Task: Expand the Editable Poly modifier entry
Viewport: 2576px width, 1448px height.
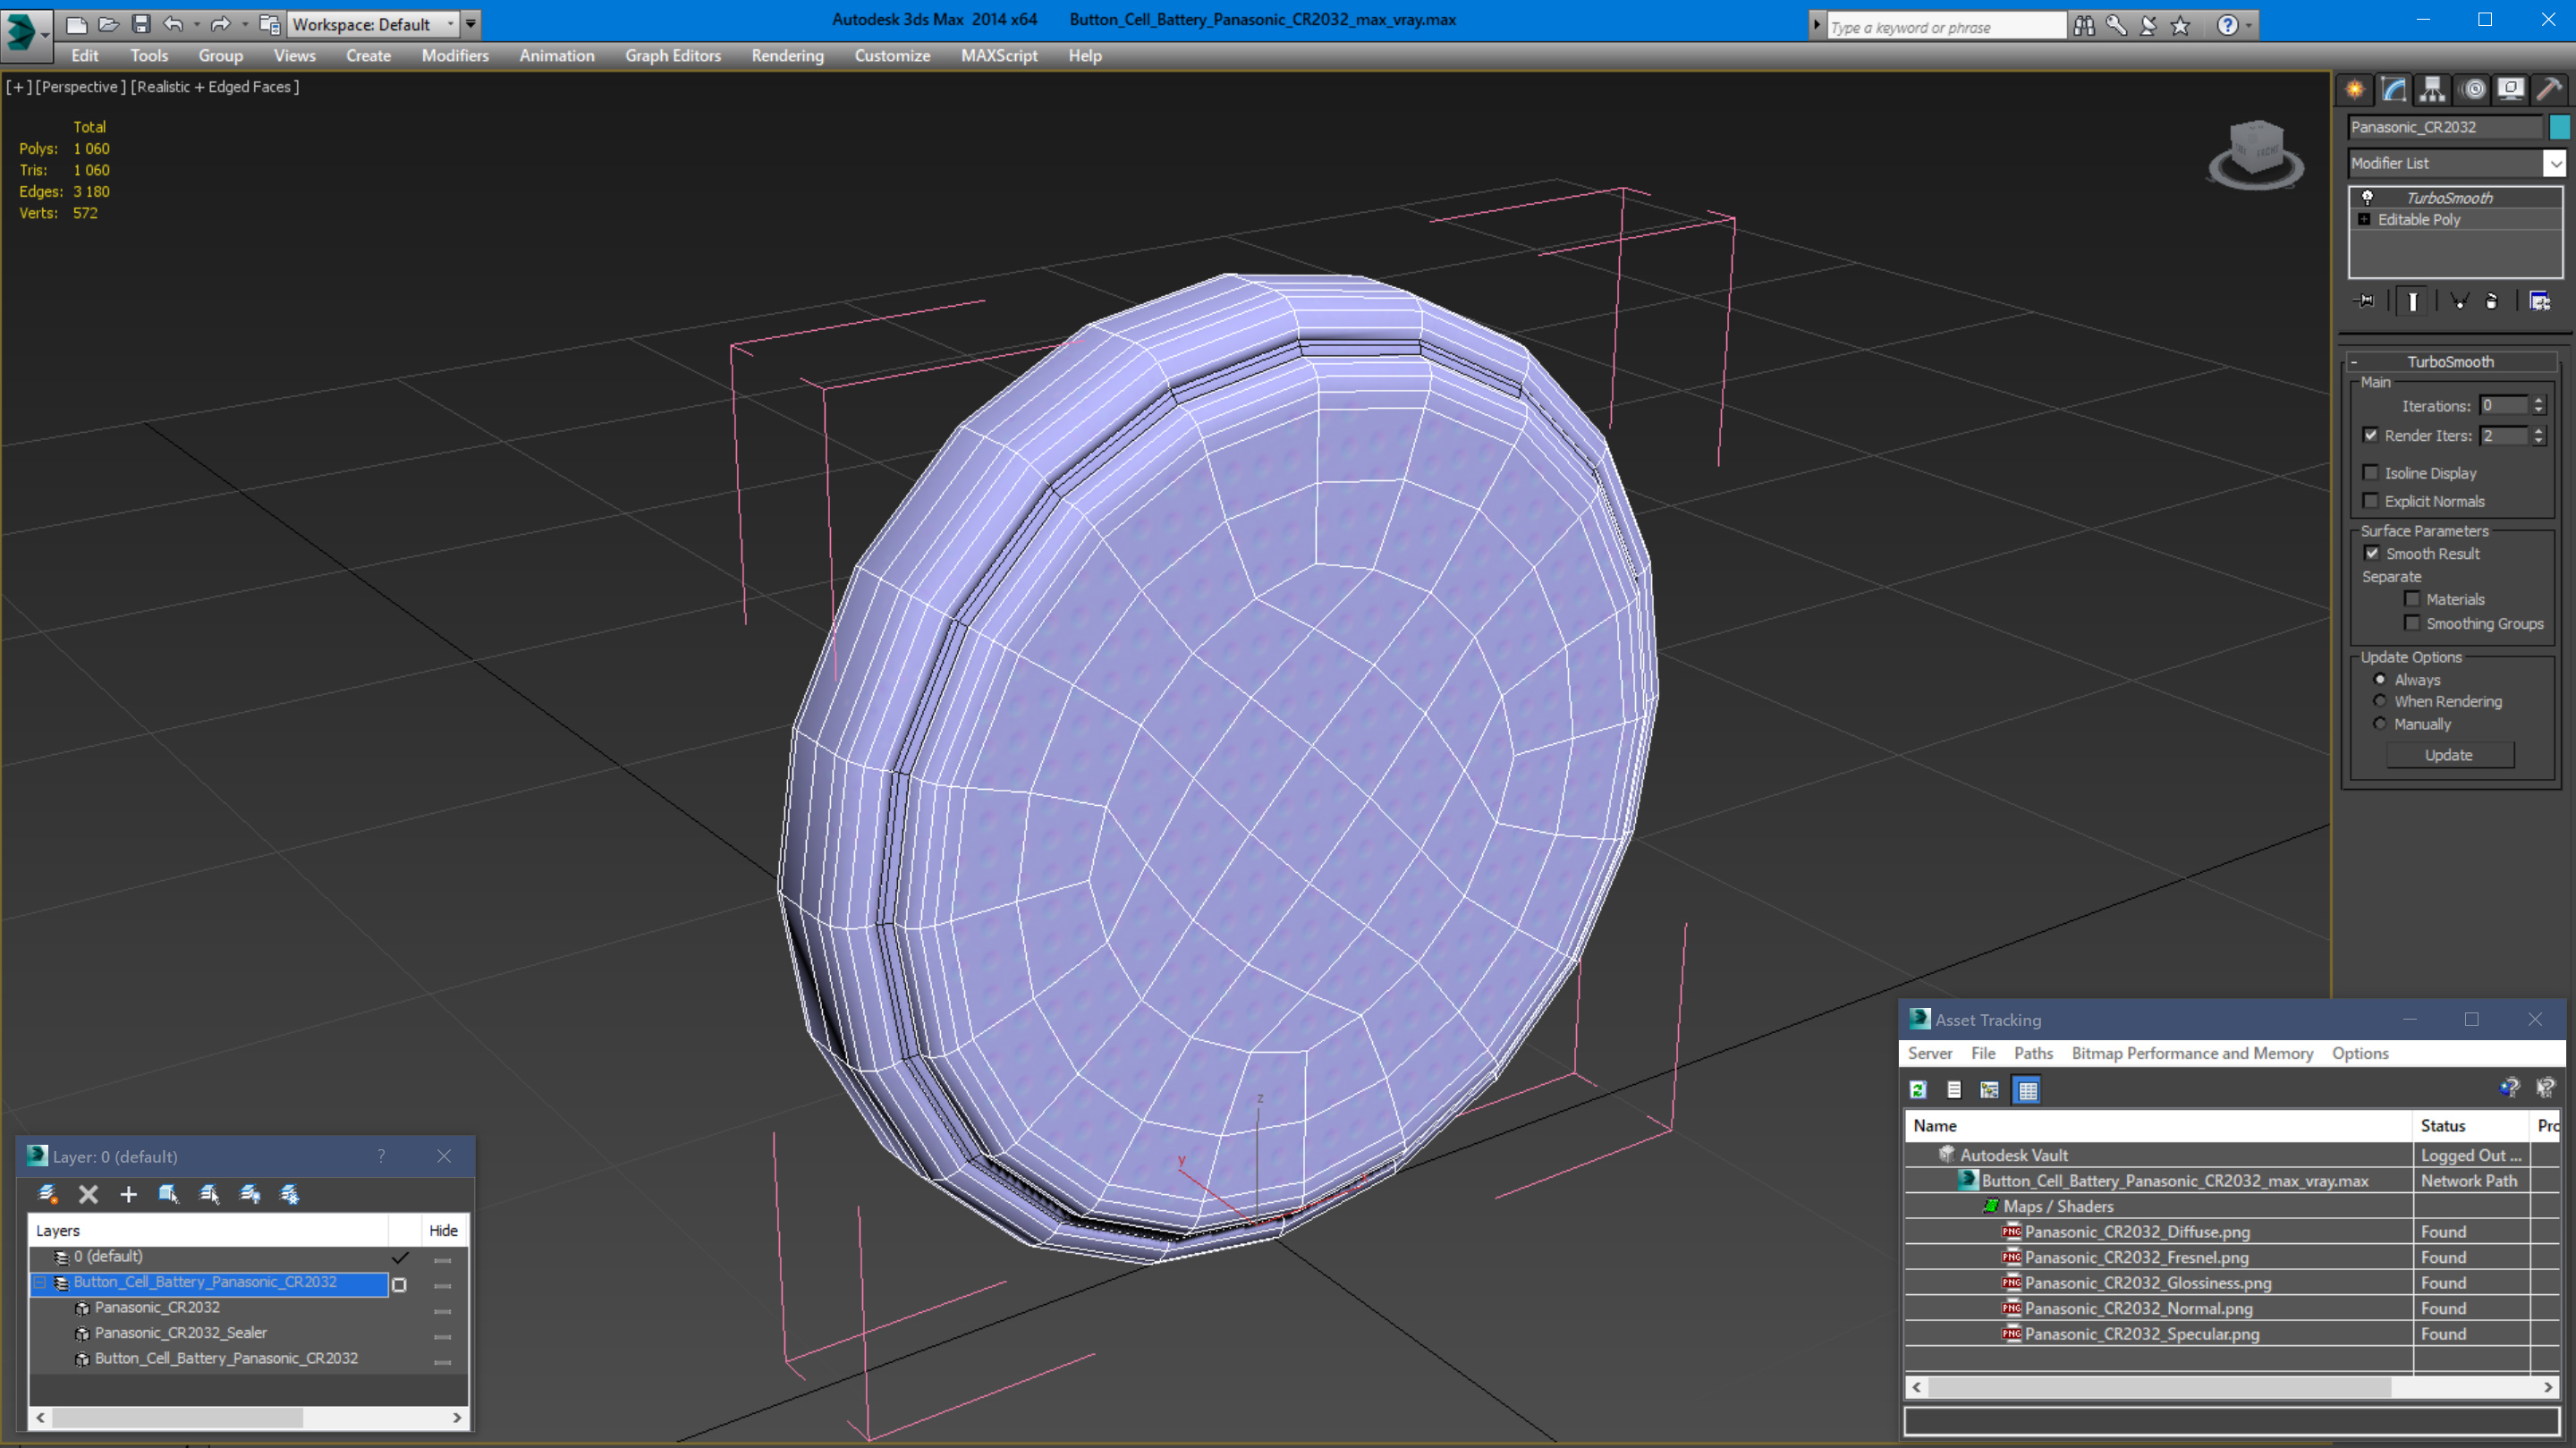Action: point(2364,220)
